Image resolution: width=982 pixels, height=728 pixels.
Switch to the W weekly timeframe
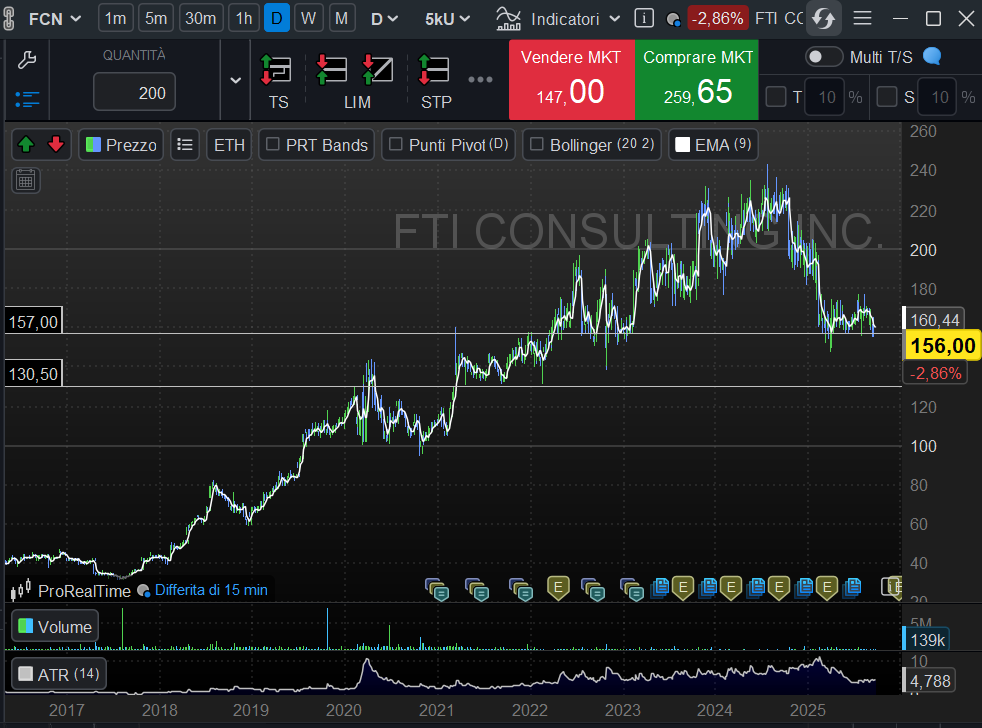(x=309, y=18)
